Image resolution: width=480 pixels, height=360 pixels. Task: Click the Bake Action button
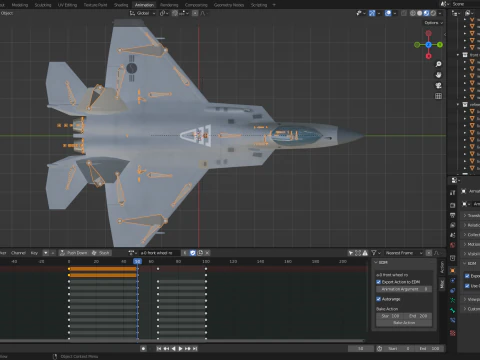pyautogui.click(x=404, y=323)
